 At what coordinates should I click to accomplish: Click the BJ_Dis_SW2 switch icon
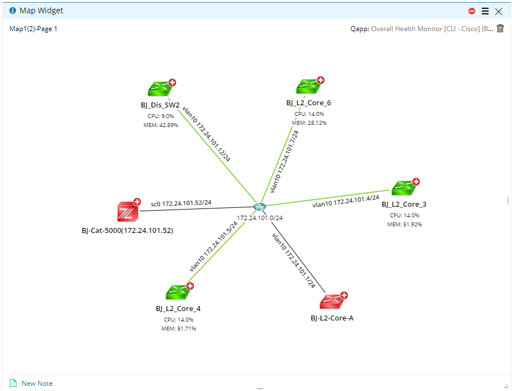tap(160, 89)
